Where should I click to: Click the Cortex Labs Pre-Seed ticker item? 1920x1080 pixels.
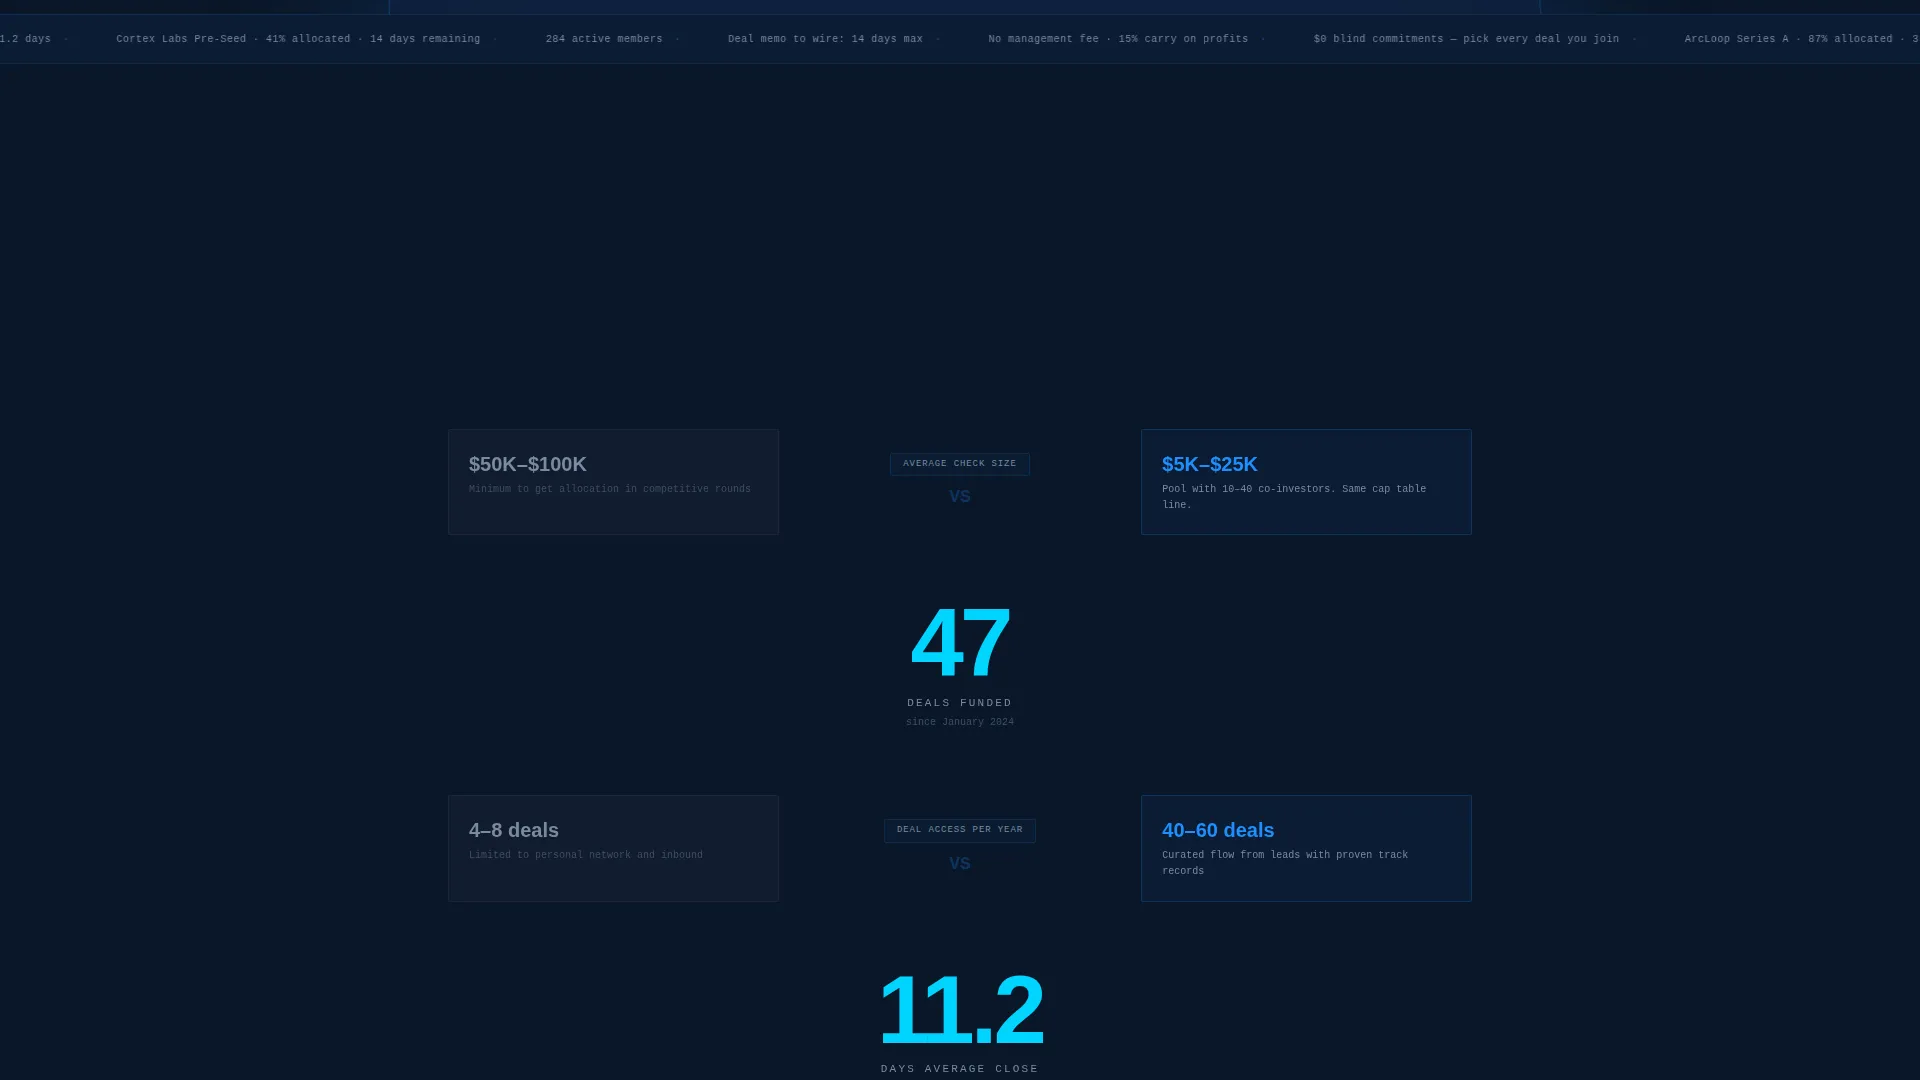(298, 39)
